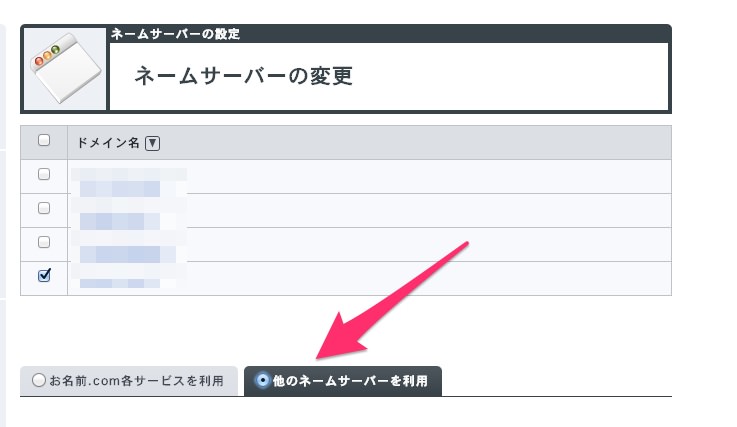Select the お名前.com各サービスを利用 radio circle
The width and height of the screenshot is (737, 427).
pos(39,380)
